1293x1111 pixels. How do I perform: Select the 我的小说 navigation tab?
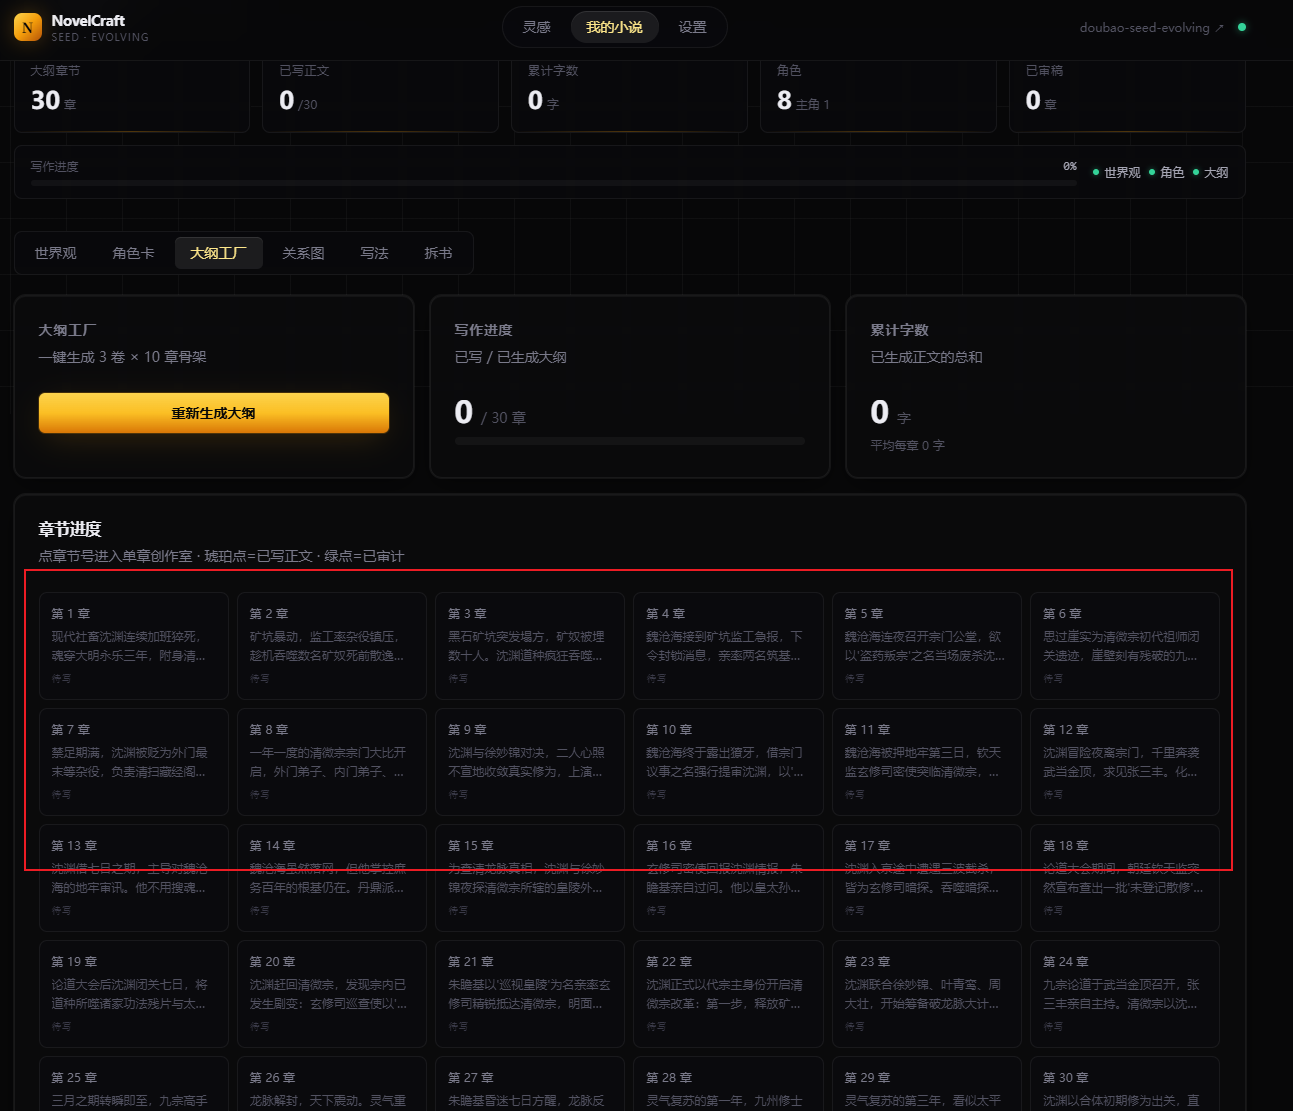tap(614, 27)
